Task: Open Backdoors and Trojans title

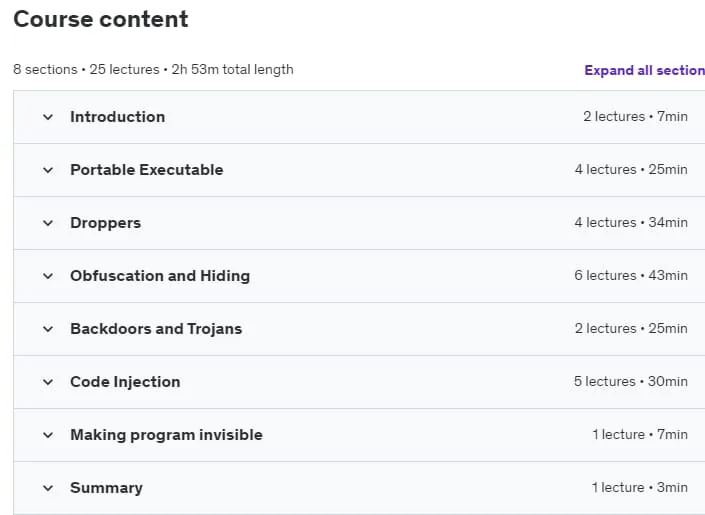Action: tap(156, 329)
